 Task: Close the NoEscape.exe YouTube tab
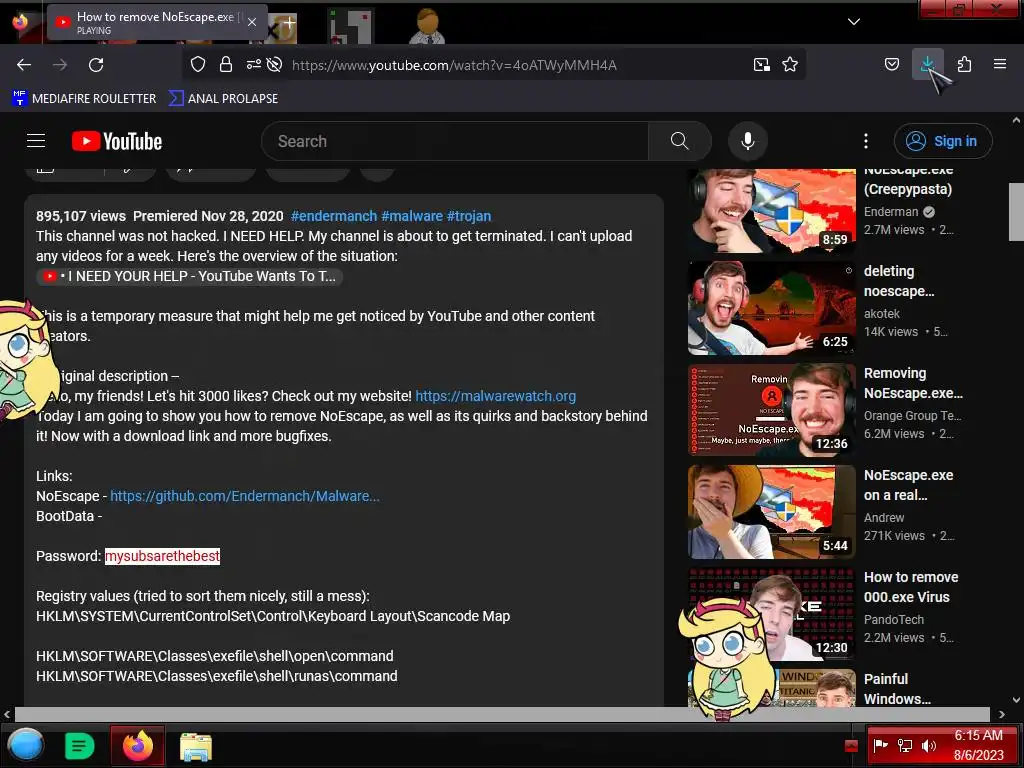coord(252,22)
